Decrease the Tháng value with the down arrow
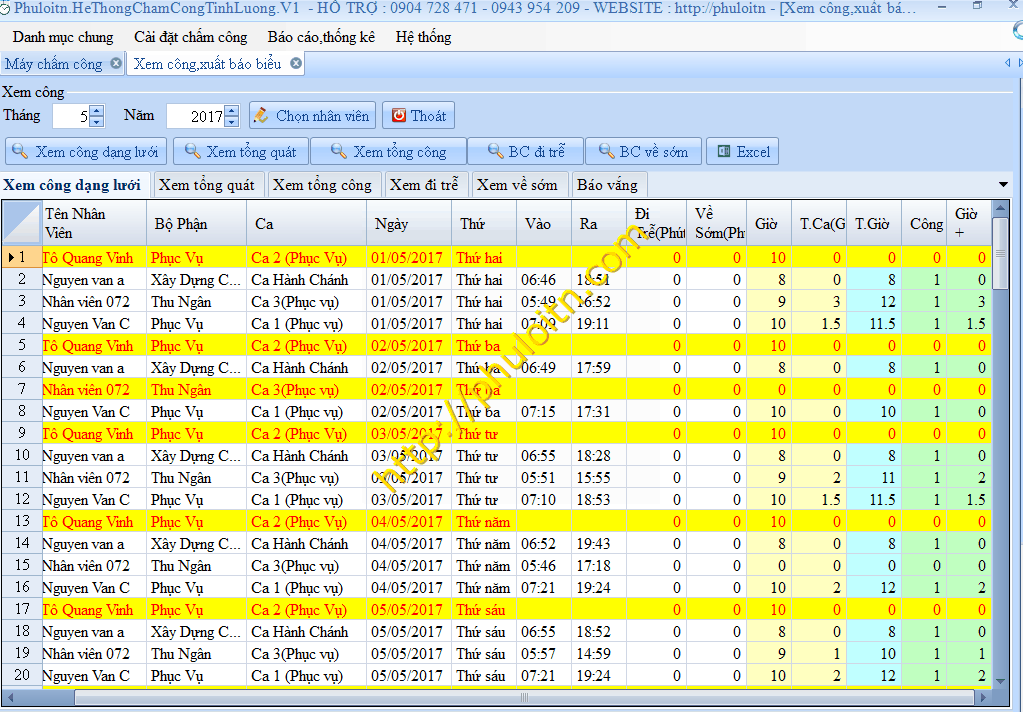 click(97, 122)
